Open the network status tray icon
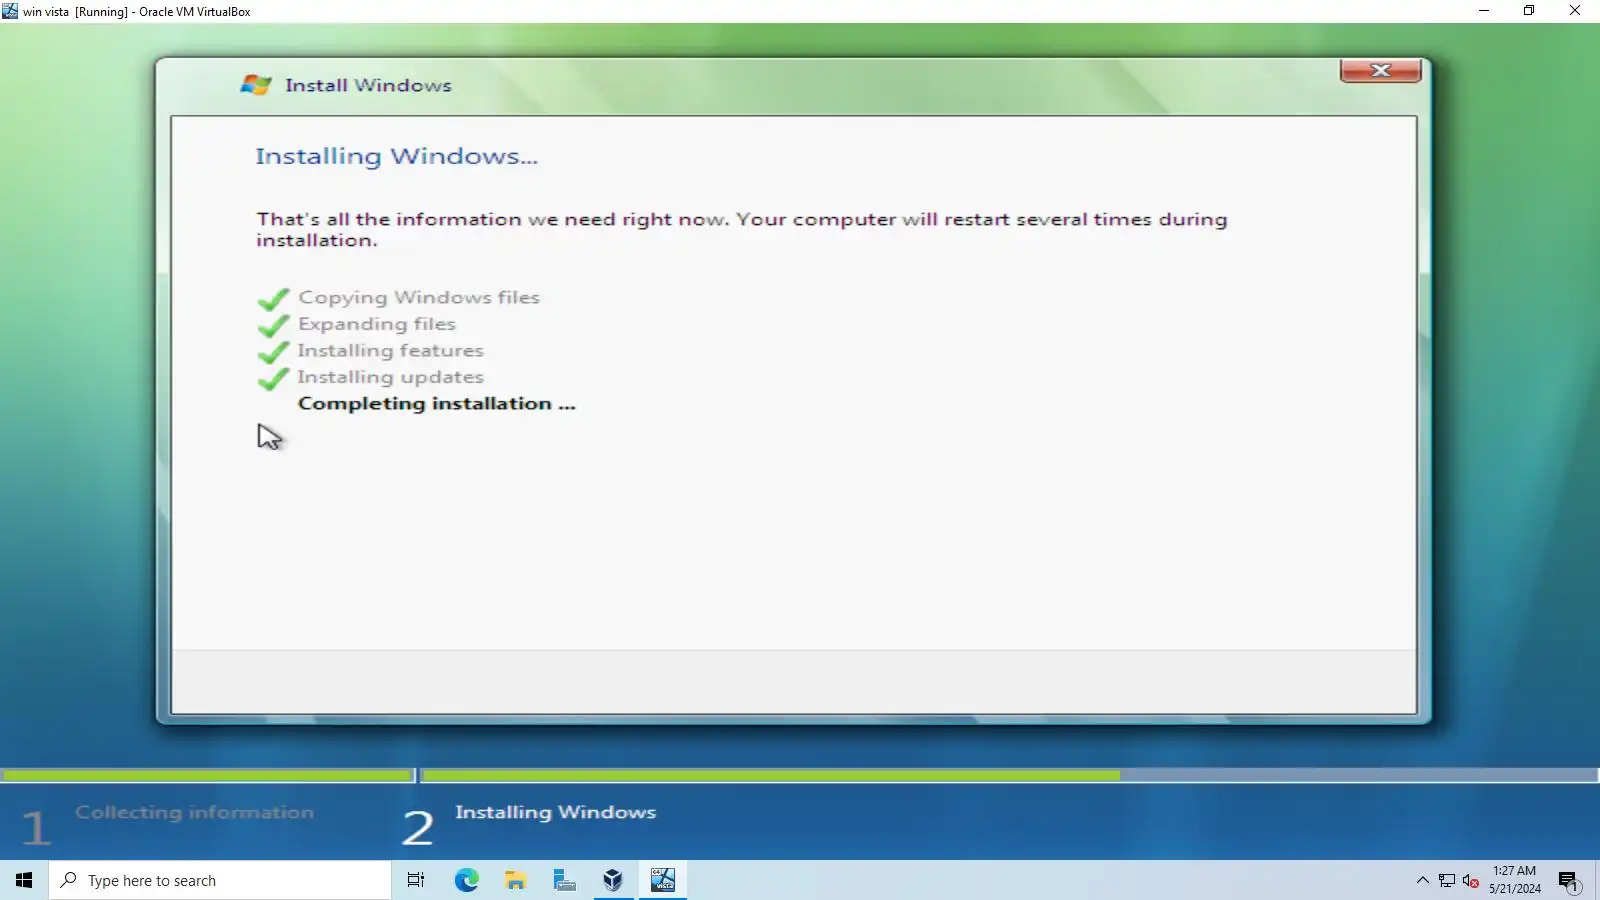The image size is (1600, 900). [1447, 881]
